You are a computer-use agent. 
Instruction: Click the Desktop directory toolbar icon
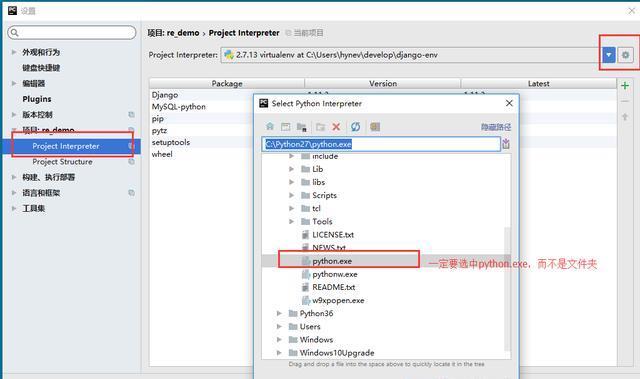[x=286, y=126]
